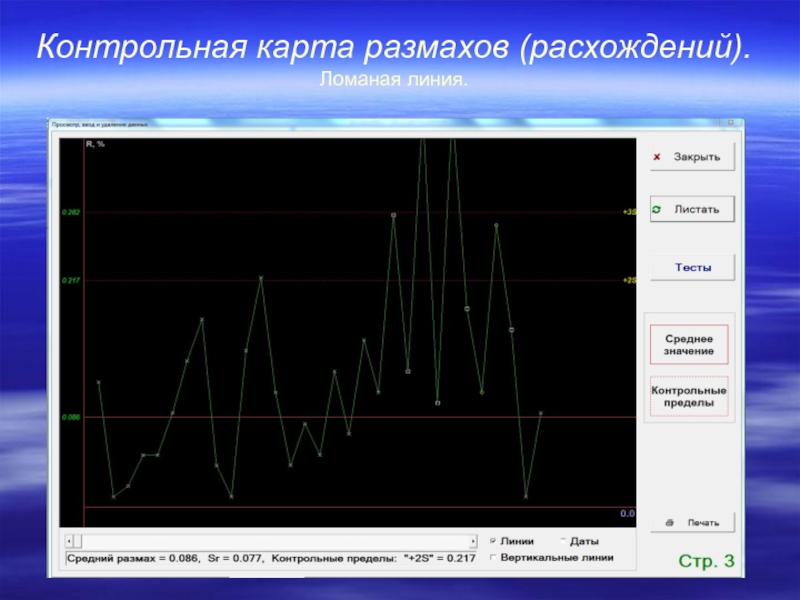The width and height of the screenshot is (800, 600).
Task: Close the window via title bar X
Action: [731, 123]
